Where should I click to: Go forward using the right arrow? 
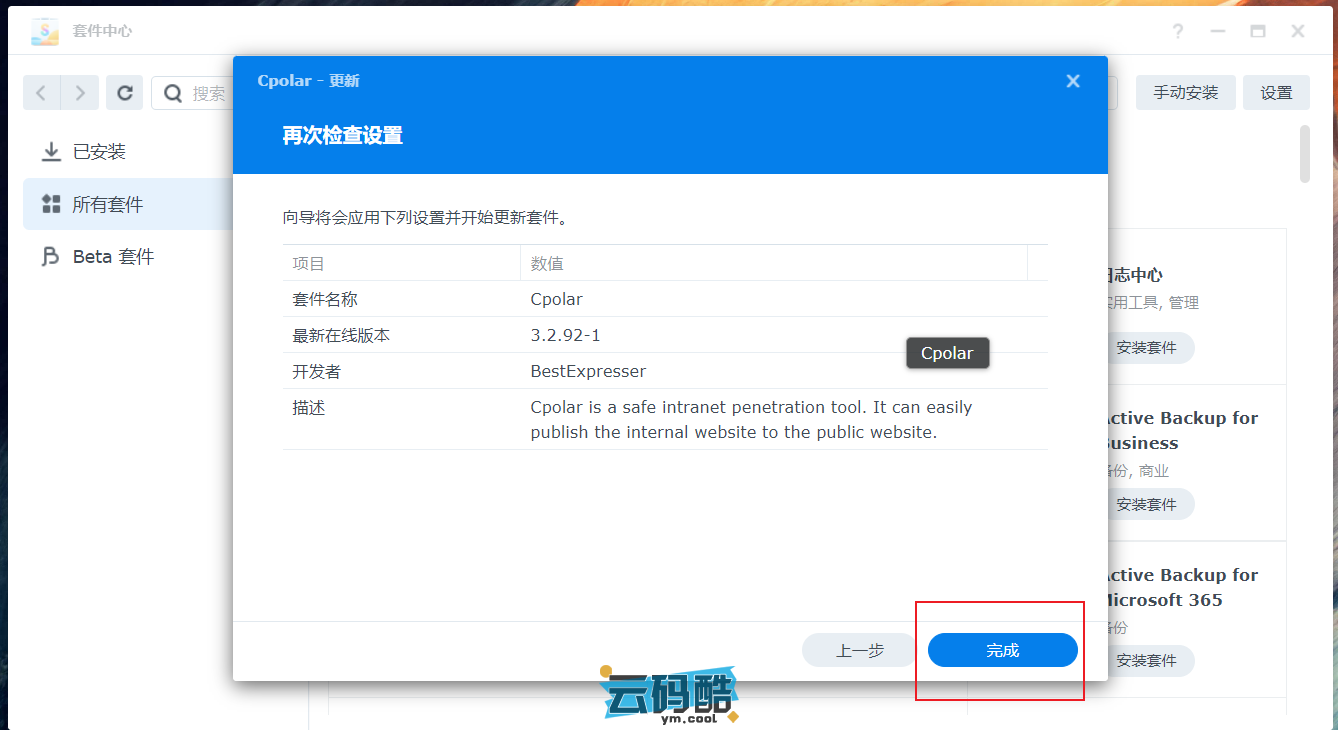point(80,93)
